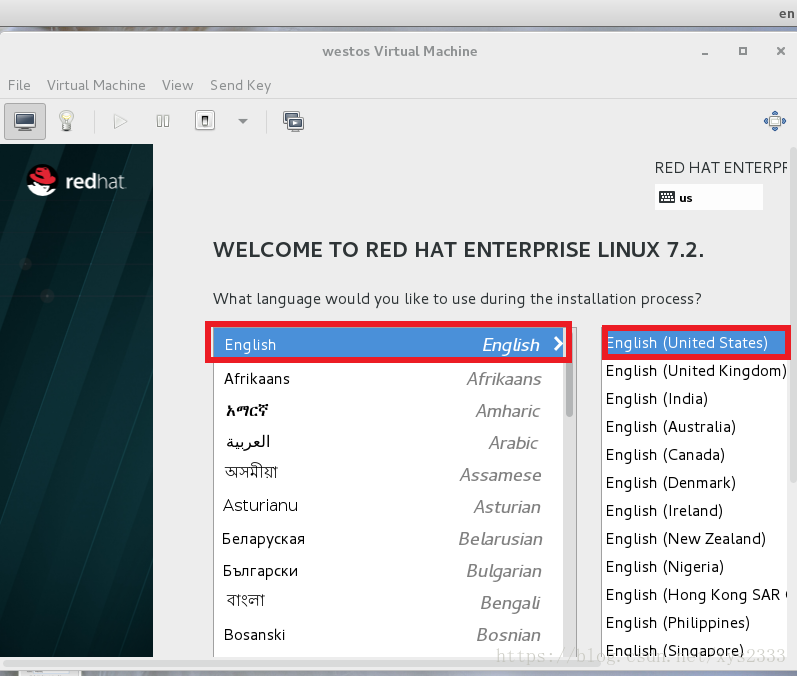Screen dimensions: 797x676
Task: Select Afrikaans language
Action: [389, 379]
